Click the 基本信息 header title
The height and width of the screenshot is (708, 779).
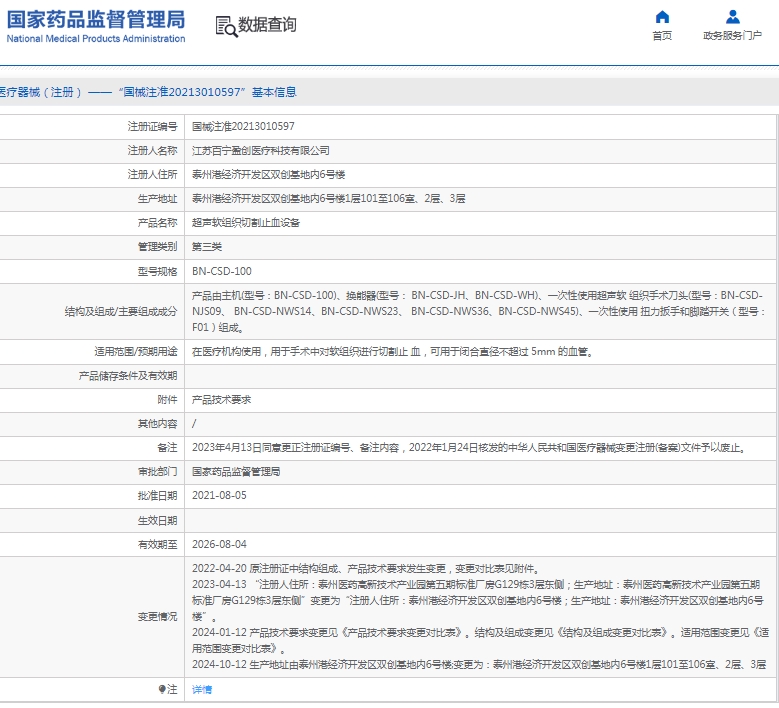tap(274, 92)
